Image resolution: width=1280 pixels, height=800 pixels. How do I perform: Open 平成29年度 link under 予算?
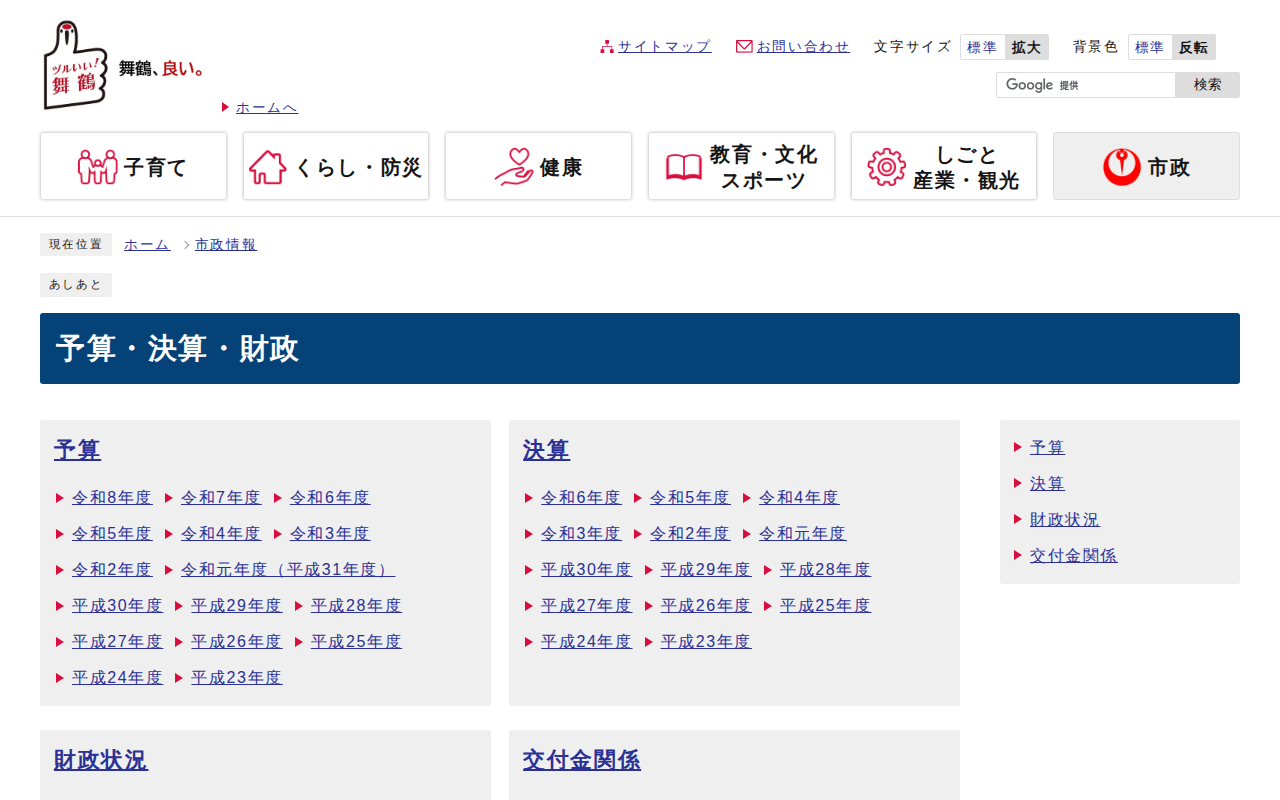point(237,605)
